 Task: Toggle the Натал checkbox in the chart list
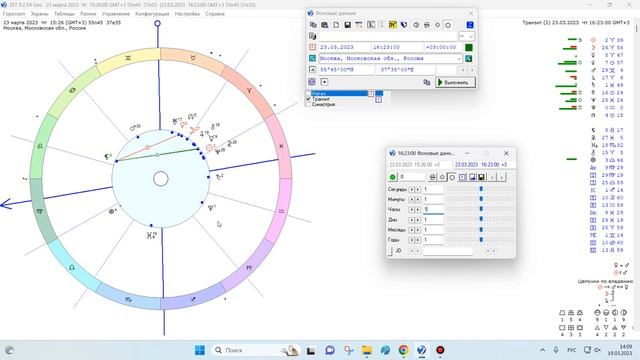[x=309, y=94]
